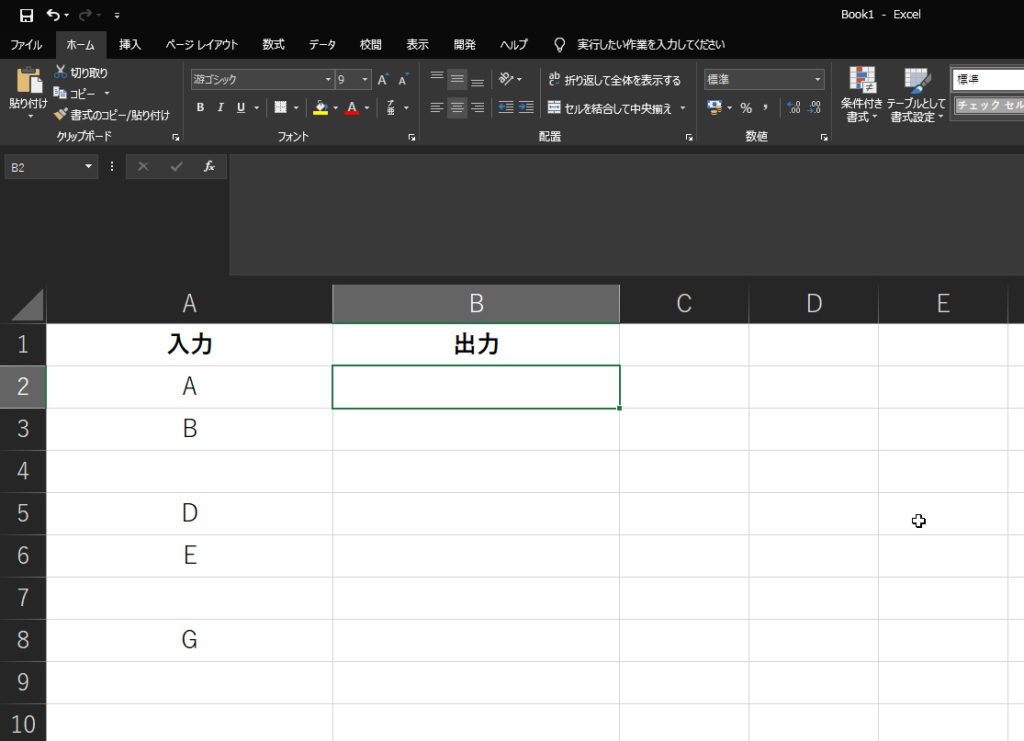Click the percent style icon
The width and height of the screenshot is (1024, 741).
point(746,108)
